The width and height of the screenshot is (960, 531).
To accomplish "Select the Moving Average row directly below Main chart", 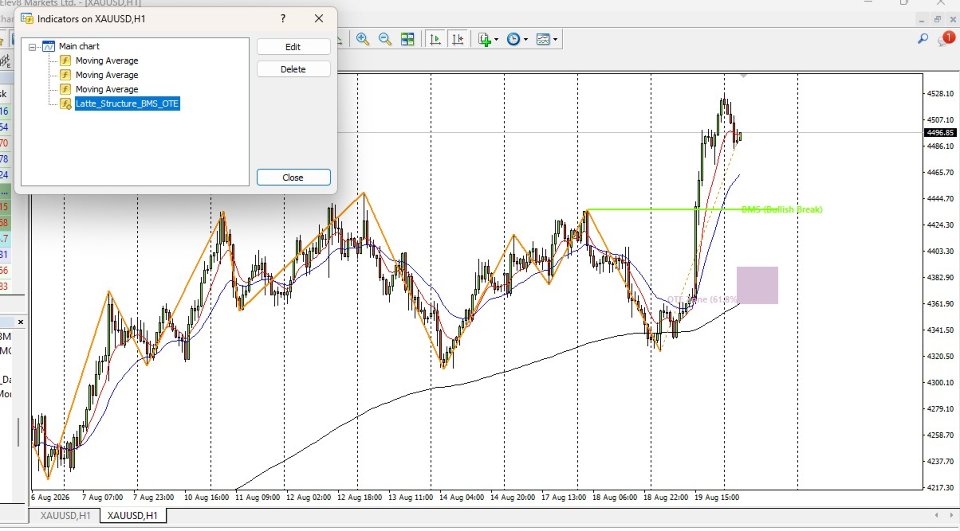I will (107, 61).
